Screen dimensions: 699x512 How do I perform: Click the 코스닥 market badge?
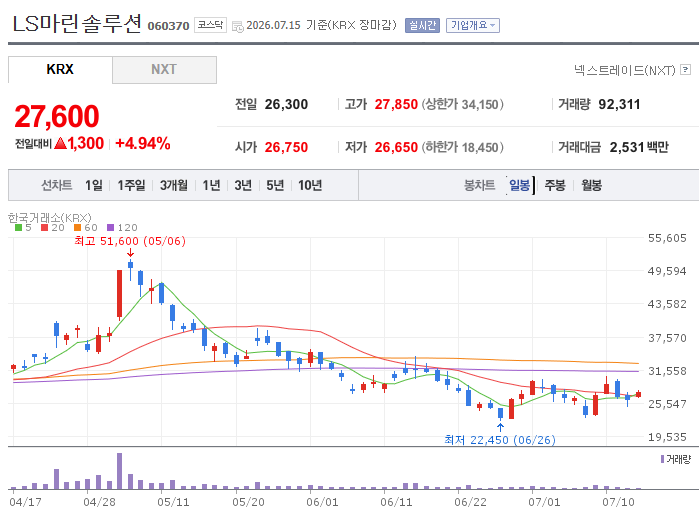[210, 25]
